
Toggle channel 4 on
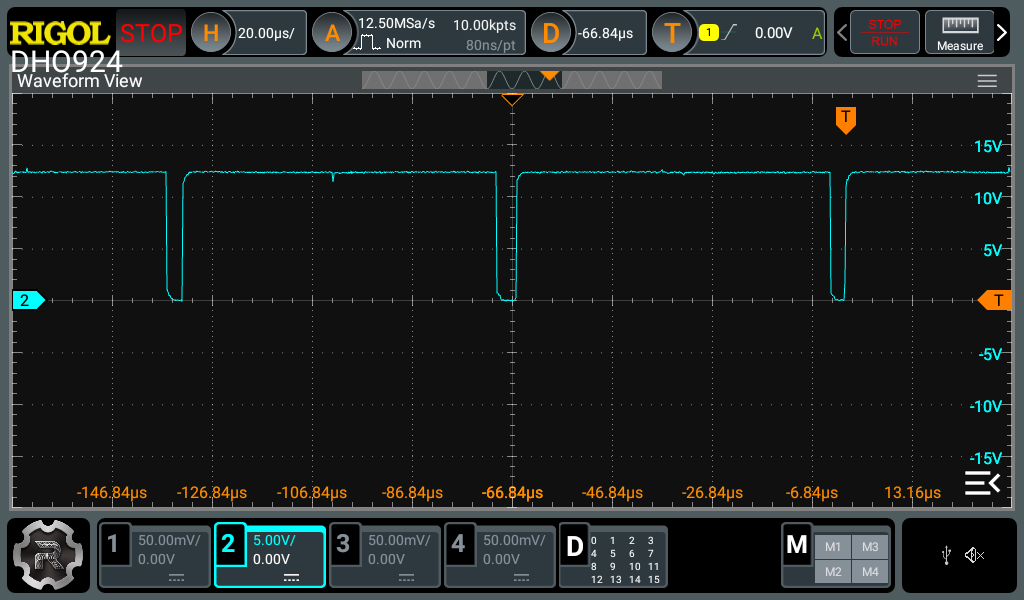[x=499, y=556]
